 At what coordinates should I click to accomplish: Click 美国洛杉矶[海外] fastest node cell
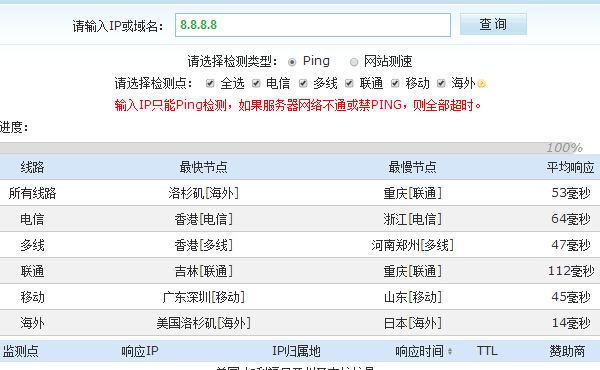[x=203, y=323]
